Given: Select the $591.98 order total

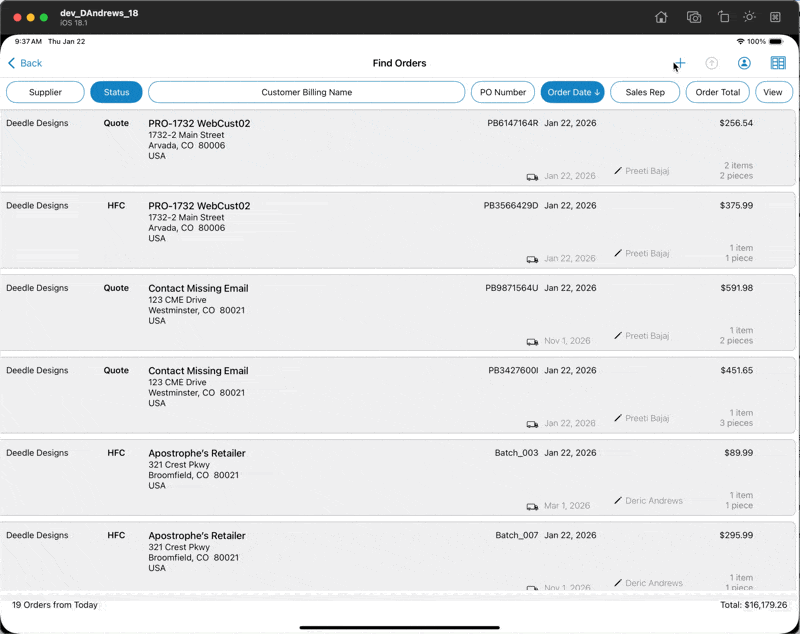Looking at the screenshot, I should (736, 288).
